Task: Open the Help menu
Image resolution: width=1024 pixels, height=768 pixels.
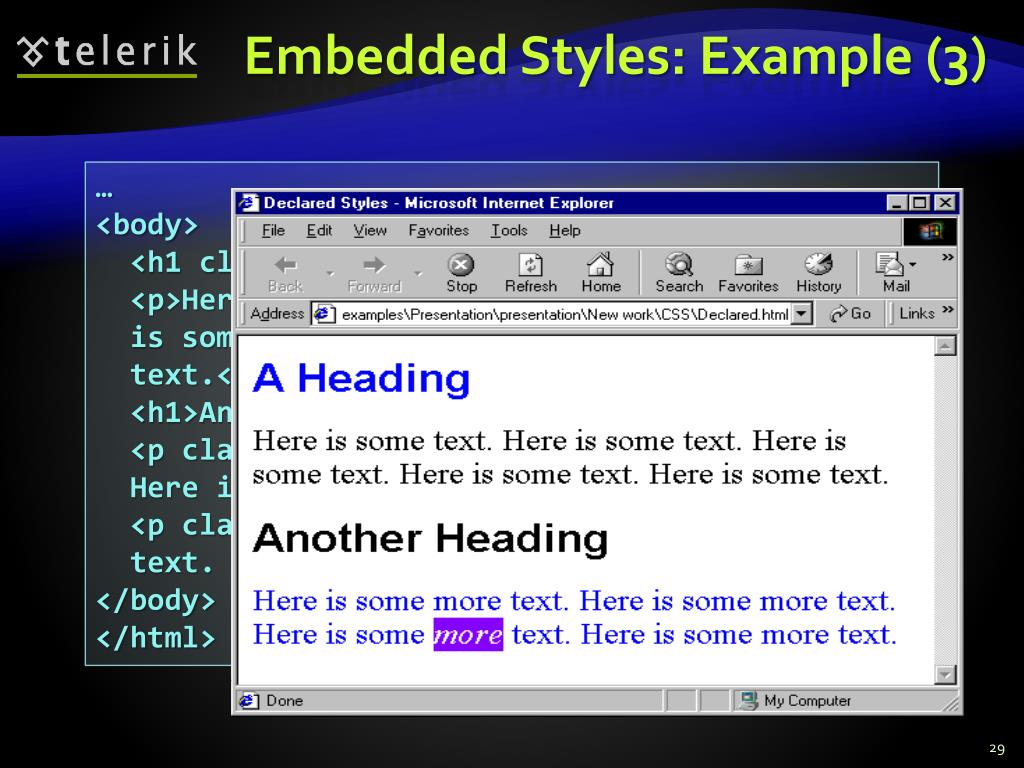Action: point(564,231)
